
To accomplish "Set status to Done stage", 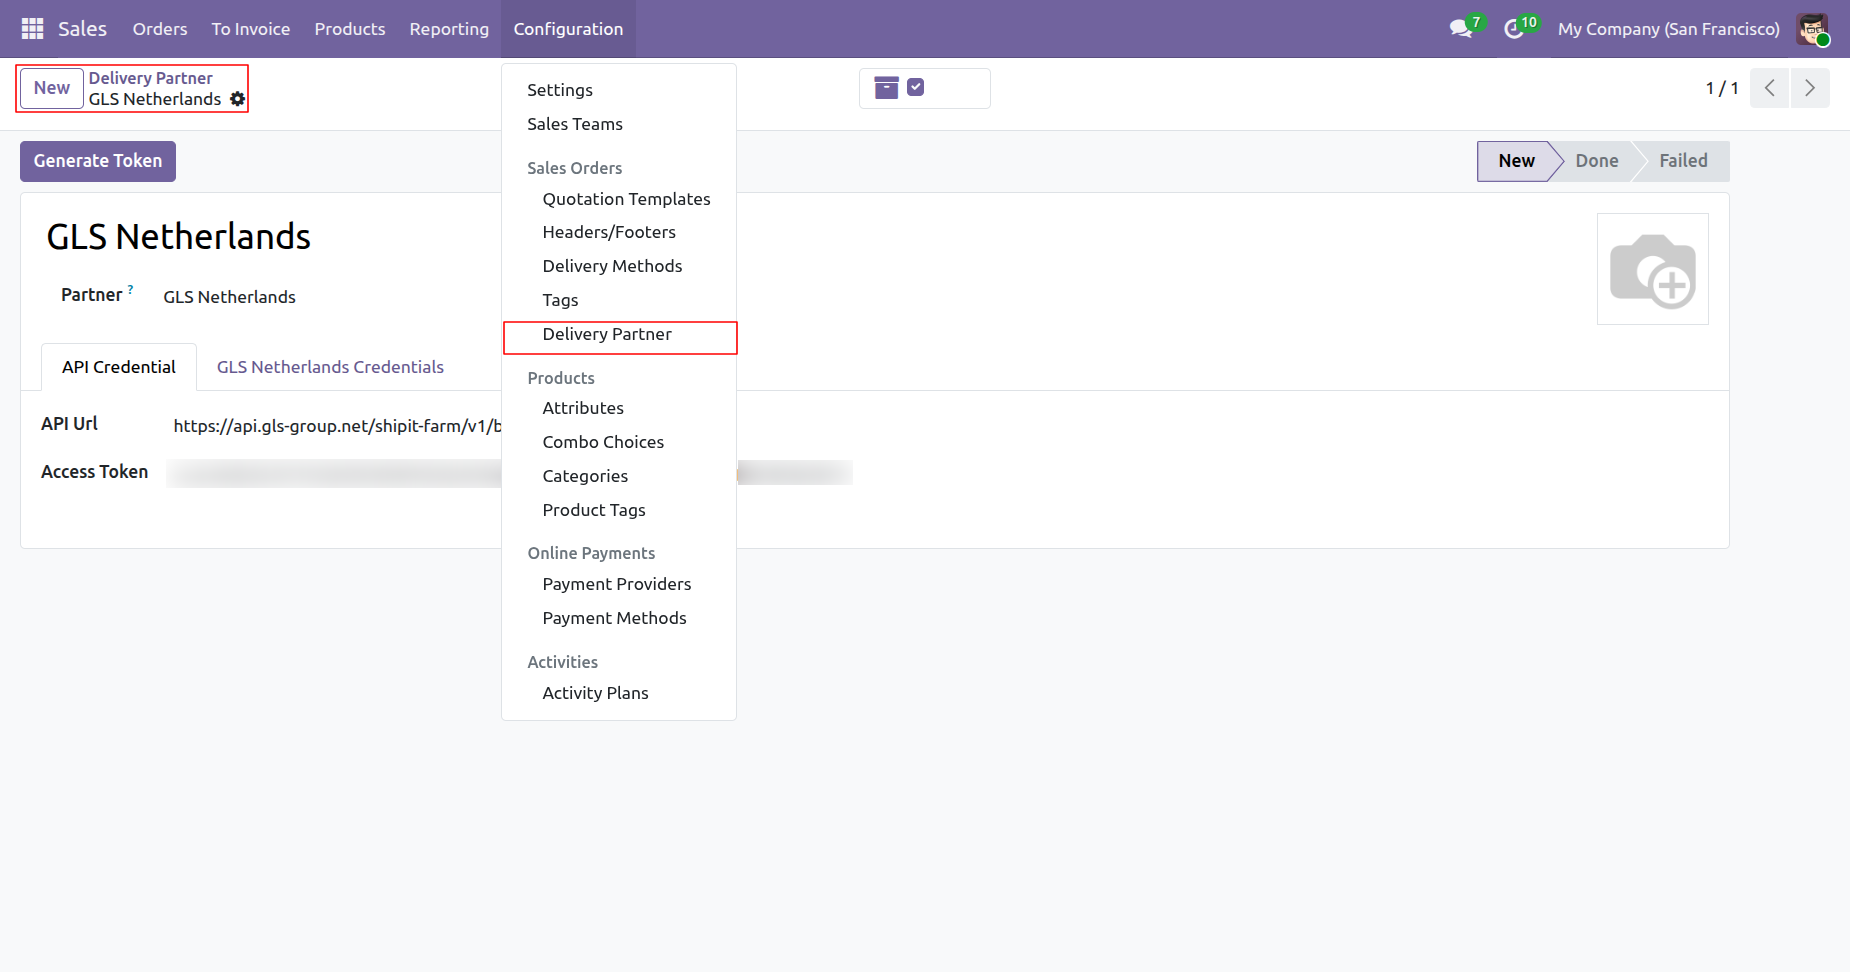I will 1597,161.
